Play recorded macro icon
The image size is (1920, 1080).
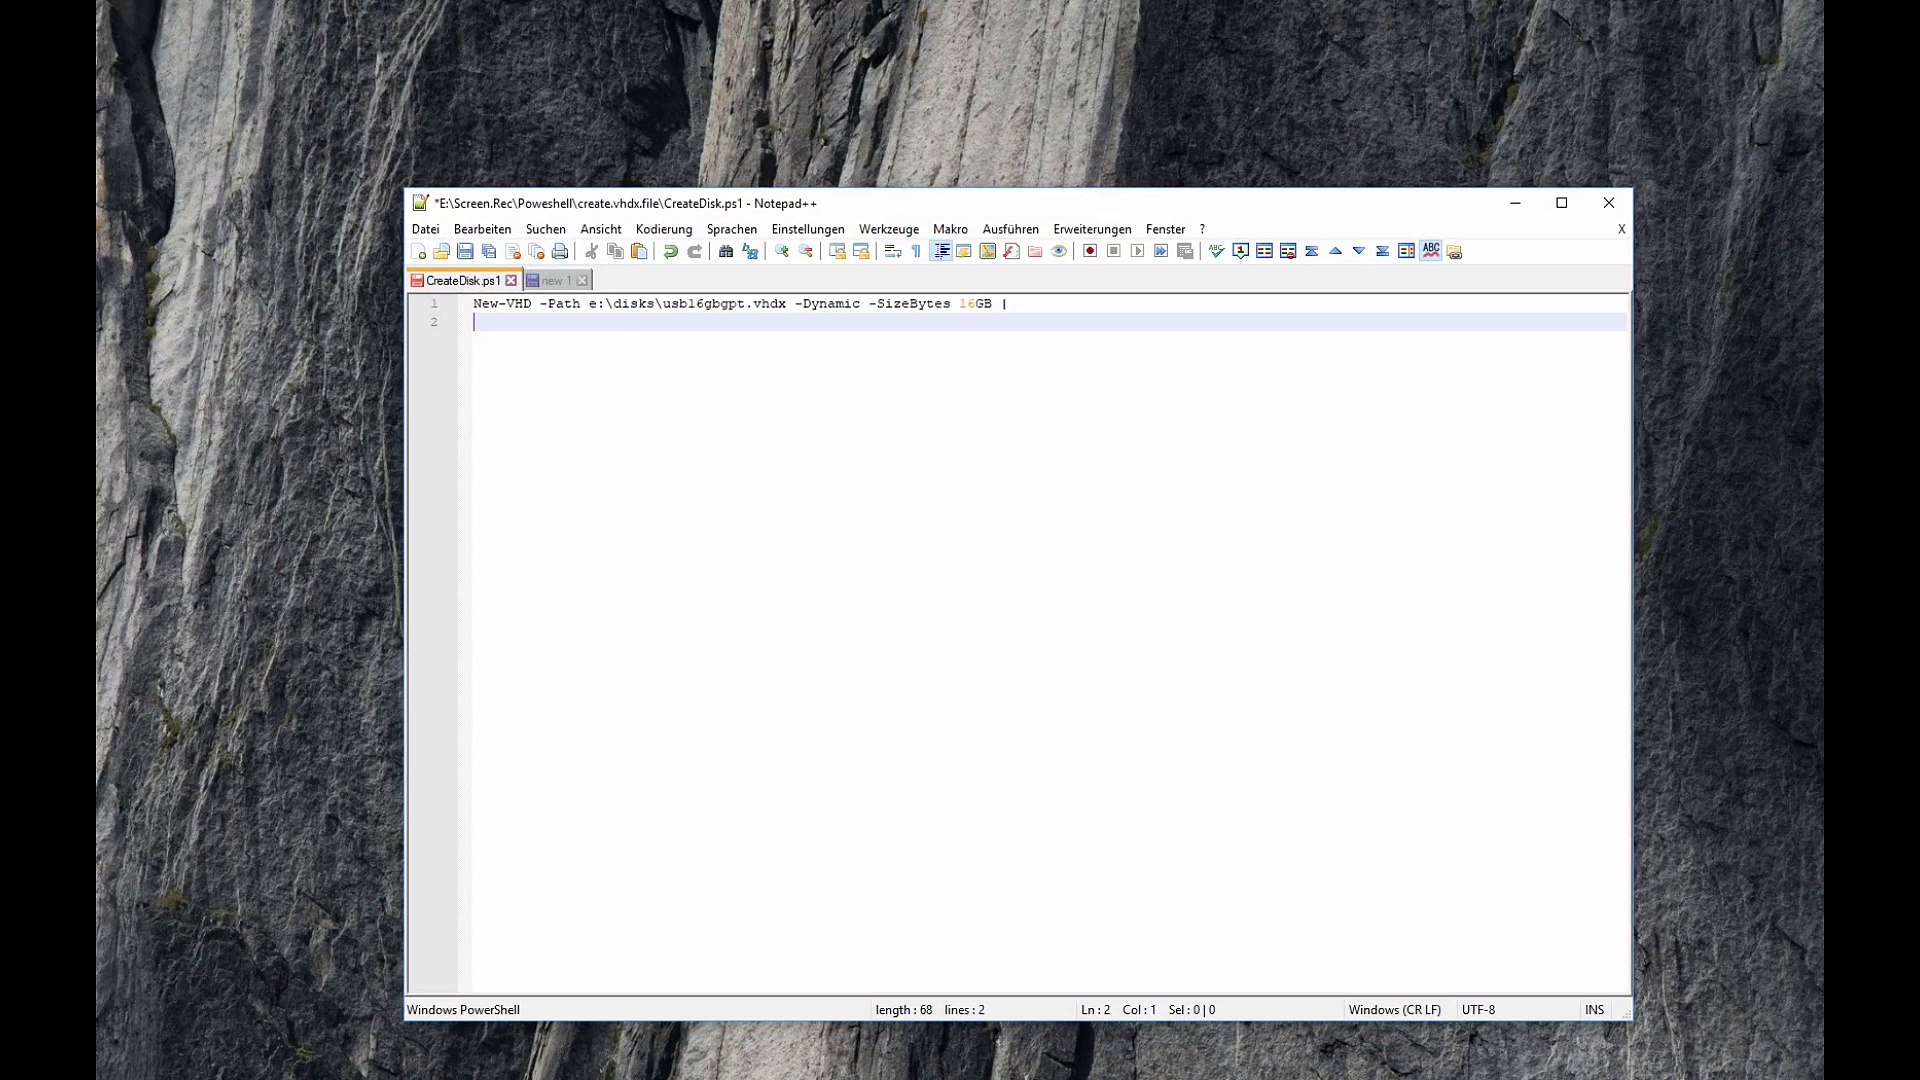[x=1137, y=251]
